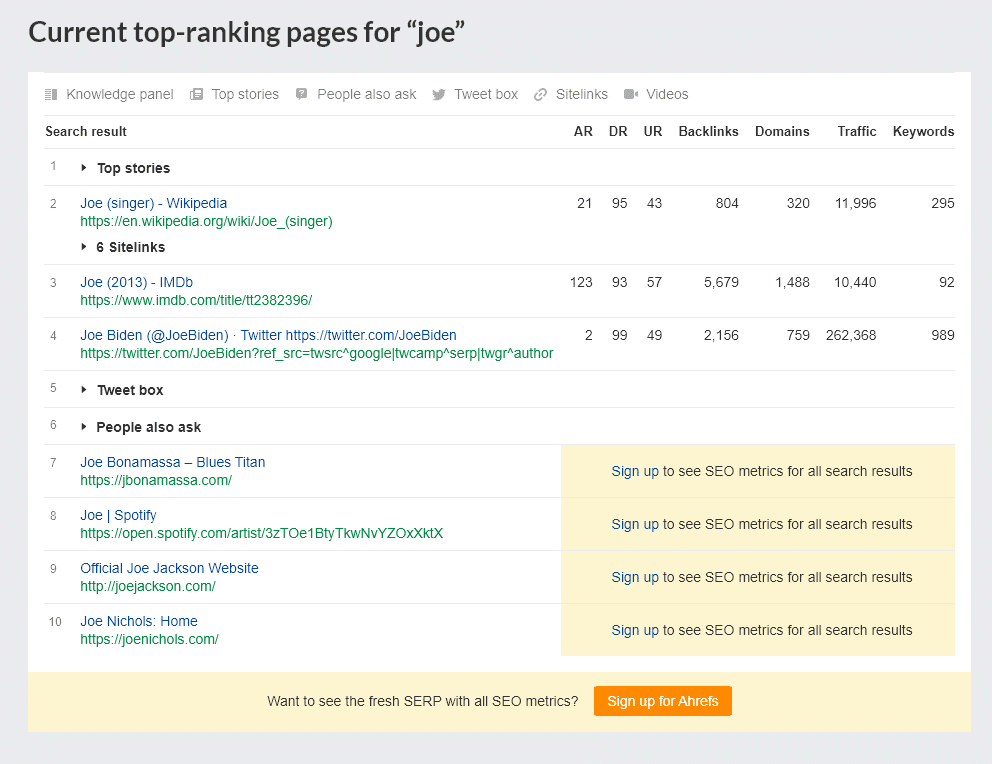This screenshot has height=764, width=992.
Task: Open Joe Biden Twitter result title
Action: pos(268,335)
